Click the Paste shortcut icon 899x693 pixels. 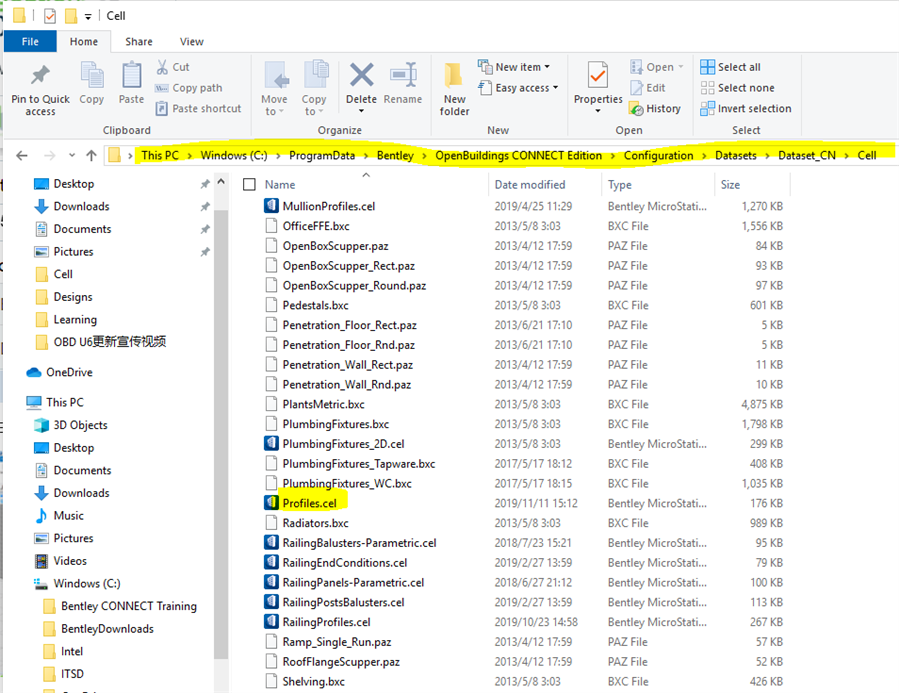tap(162, 108)
